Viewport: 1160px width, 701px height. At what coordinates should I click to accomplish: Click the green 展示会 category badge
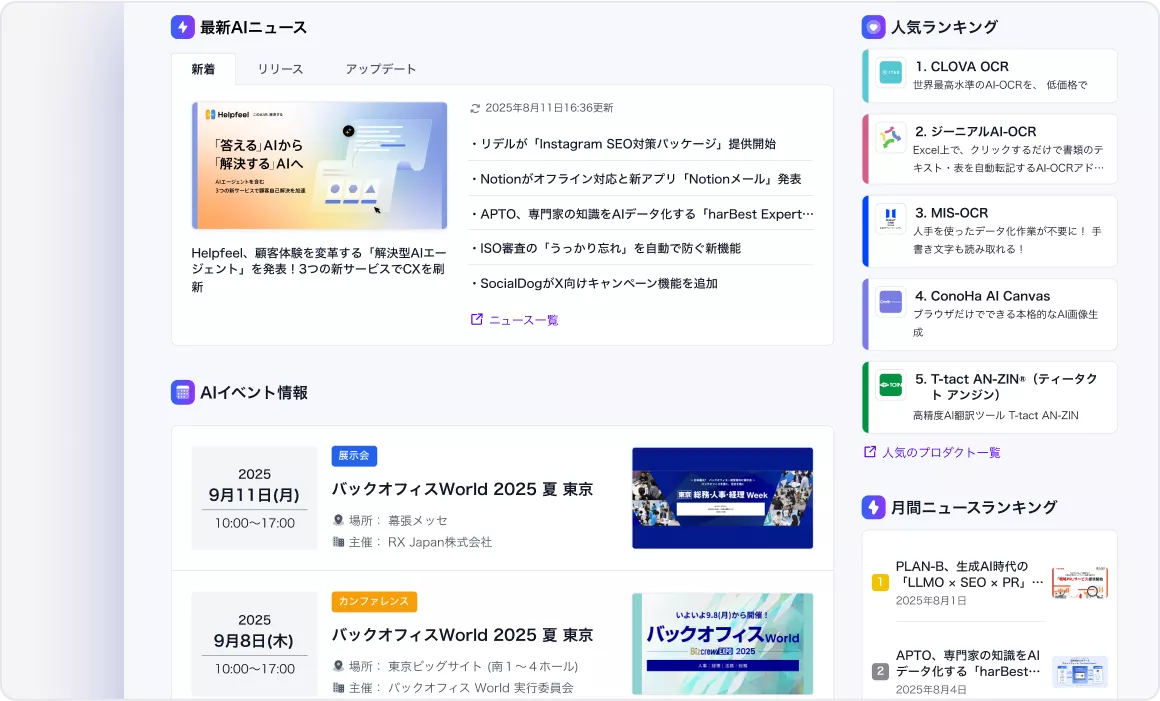click(x=354, y=455)
